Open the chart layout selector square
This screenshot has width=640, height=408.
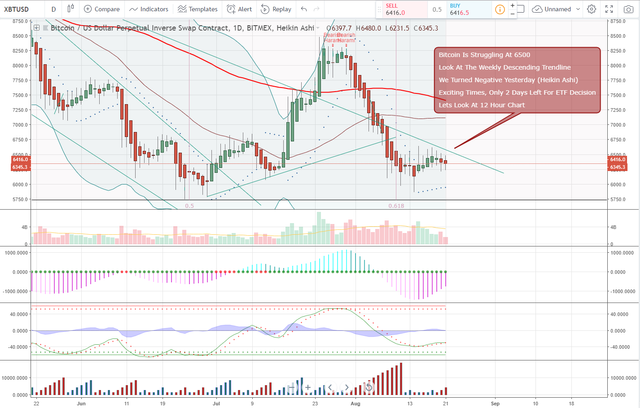click(x=521, y=9)
